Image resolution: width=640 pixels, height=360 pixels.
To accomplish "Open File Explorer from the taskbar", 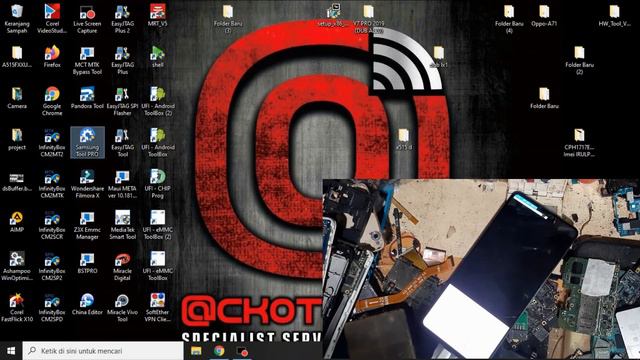I will [196, 351].
